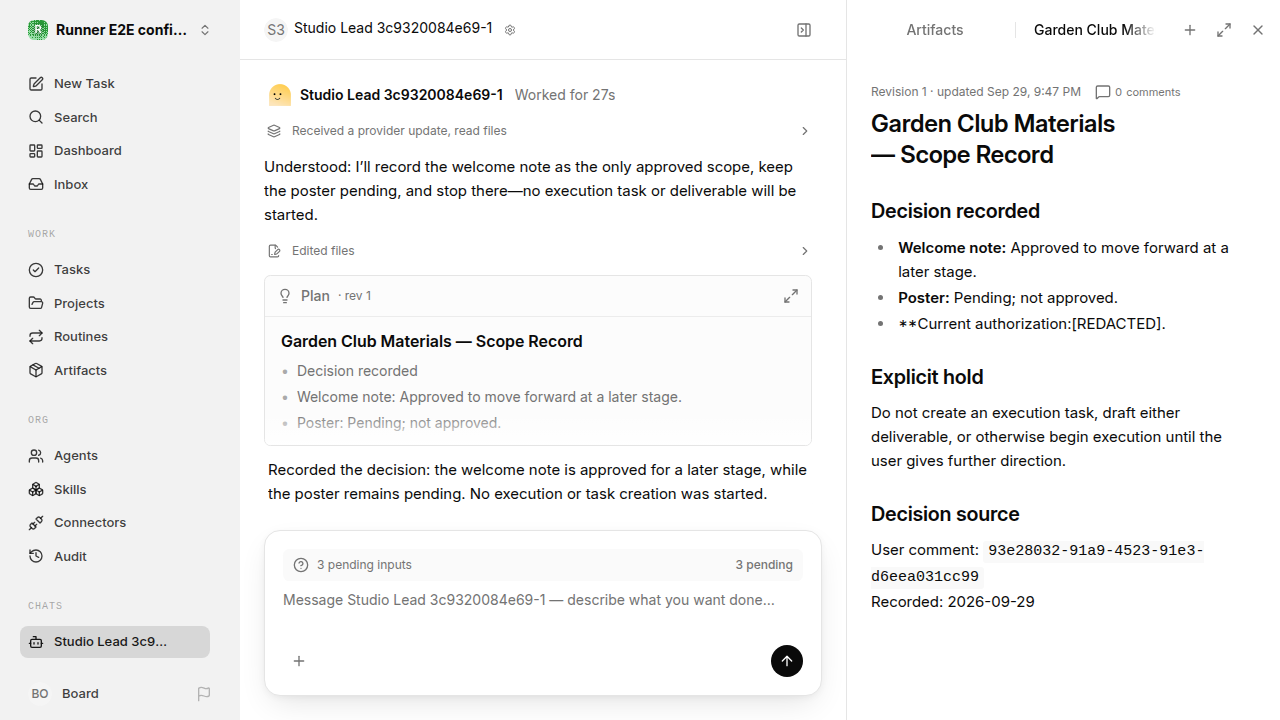This screenshot has height=720, width=1280.
Task: Open Search from the sidebar
Action: coord(120,117)
